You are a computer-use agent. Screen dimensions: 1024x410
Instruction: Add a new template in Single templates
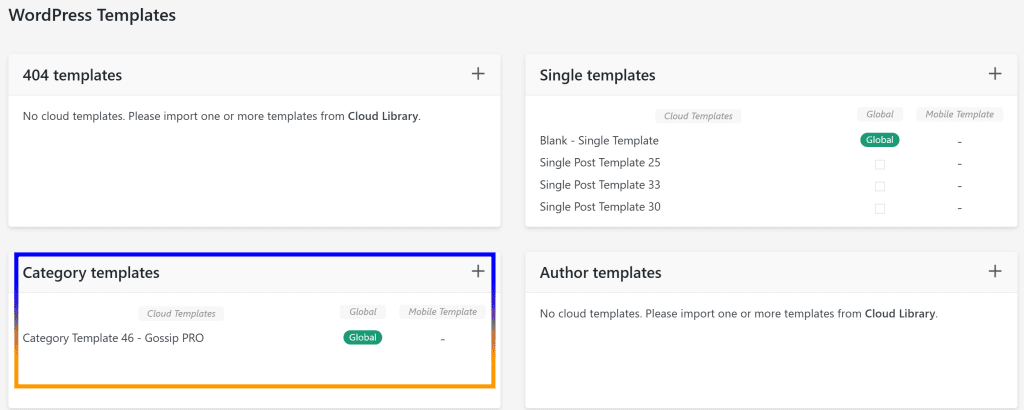[995, 74]
